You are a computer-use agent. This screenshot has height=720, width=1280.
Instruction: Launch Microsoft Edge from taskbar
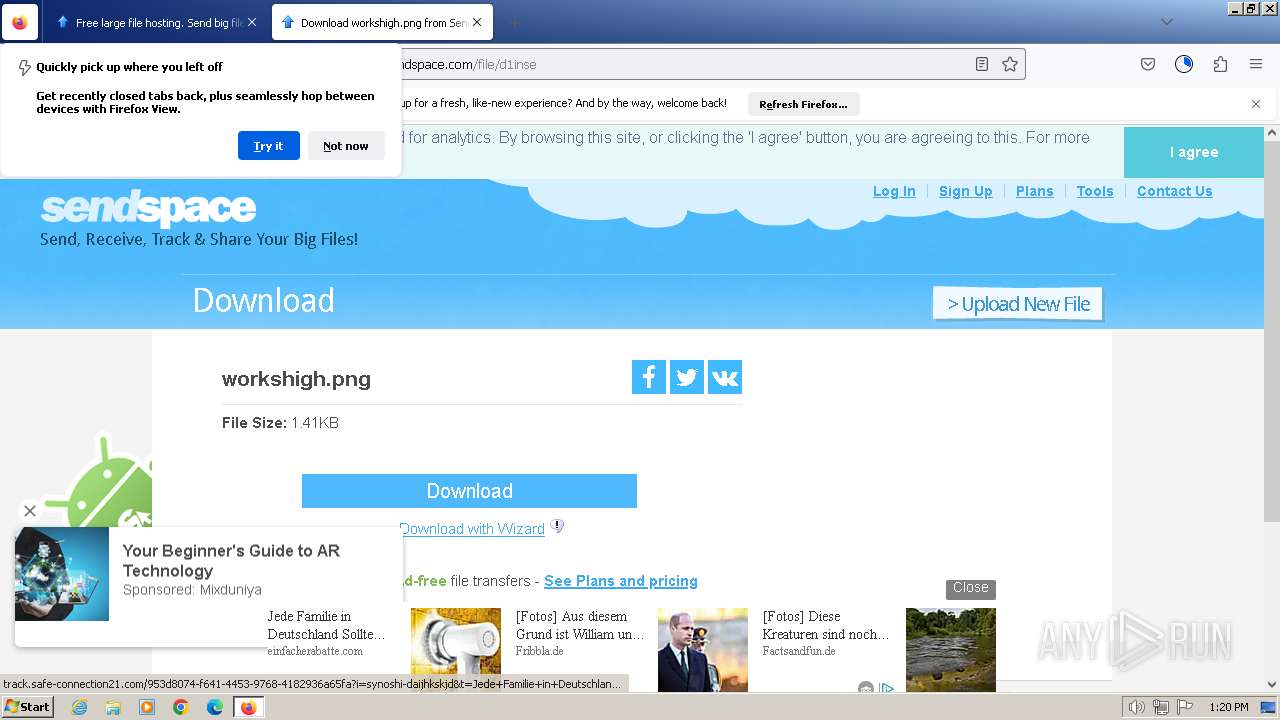click(215, 707)
